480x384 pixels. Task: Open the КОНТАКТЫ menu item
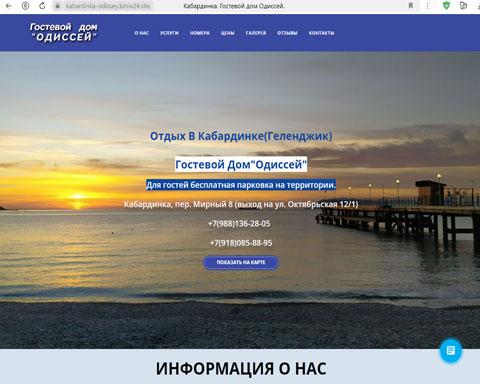click(x=321, y=33)
